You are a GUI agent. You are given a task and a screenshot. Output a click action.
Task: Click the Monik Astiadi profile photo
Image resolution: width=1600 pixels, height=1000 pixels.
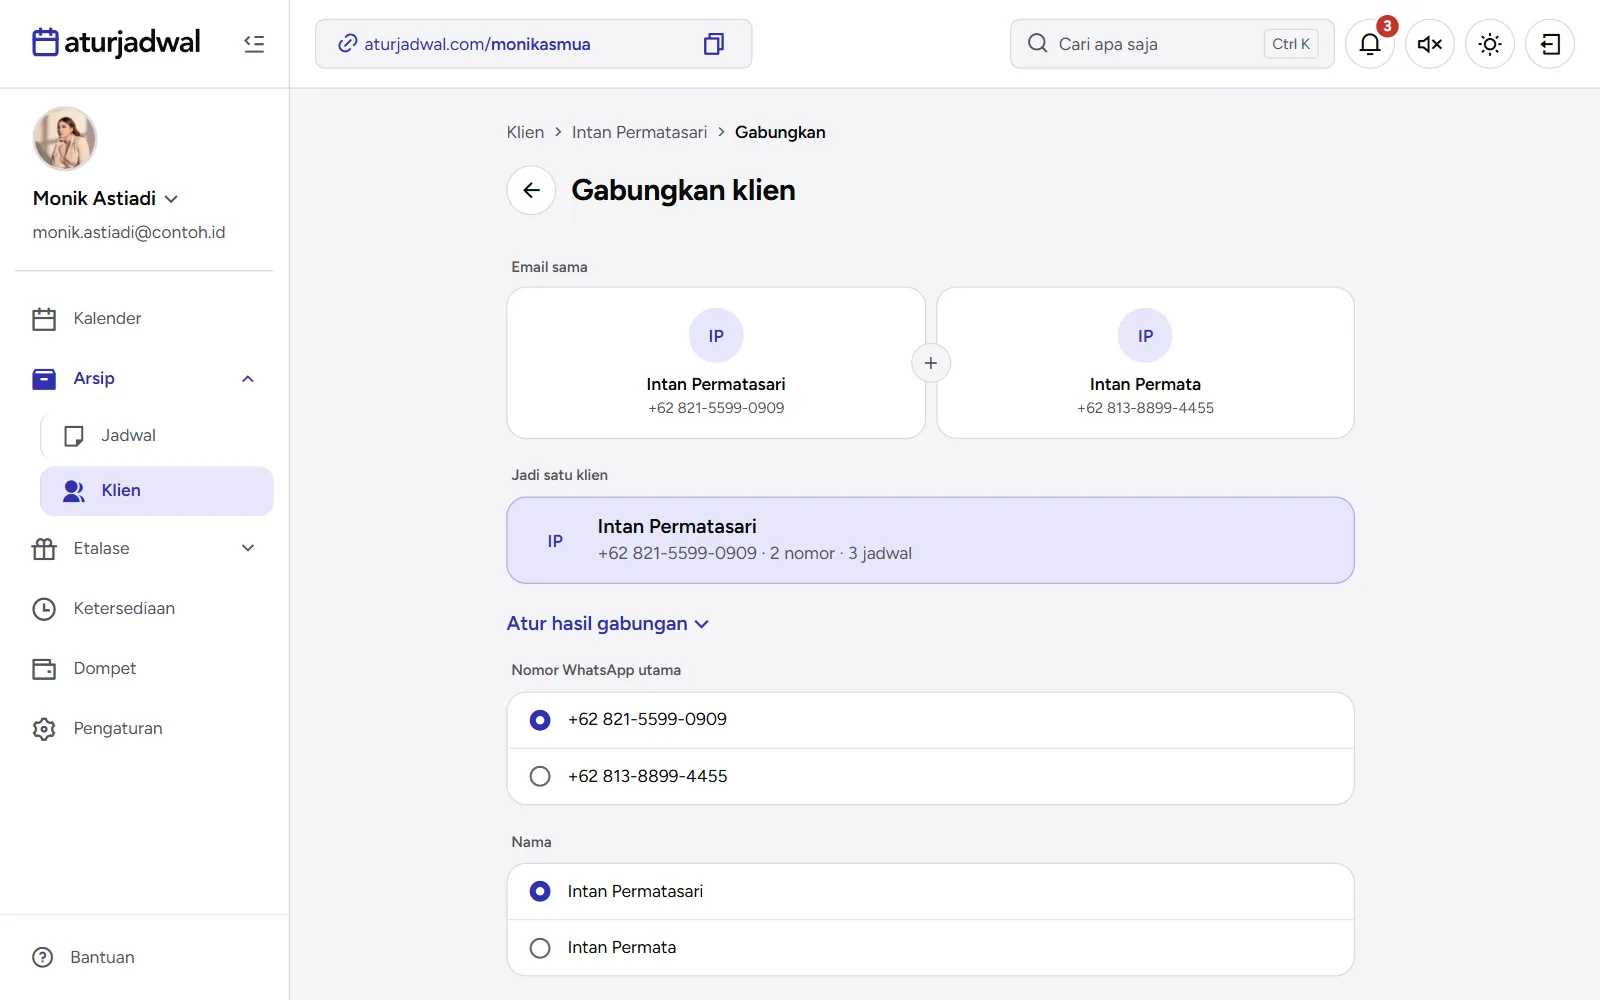pos(65,139)
